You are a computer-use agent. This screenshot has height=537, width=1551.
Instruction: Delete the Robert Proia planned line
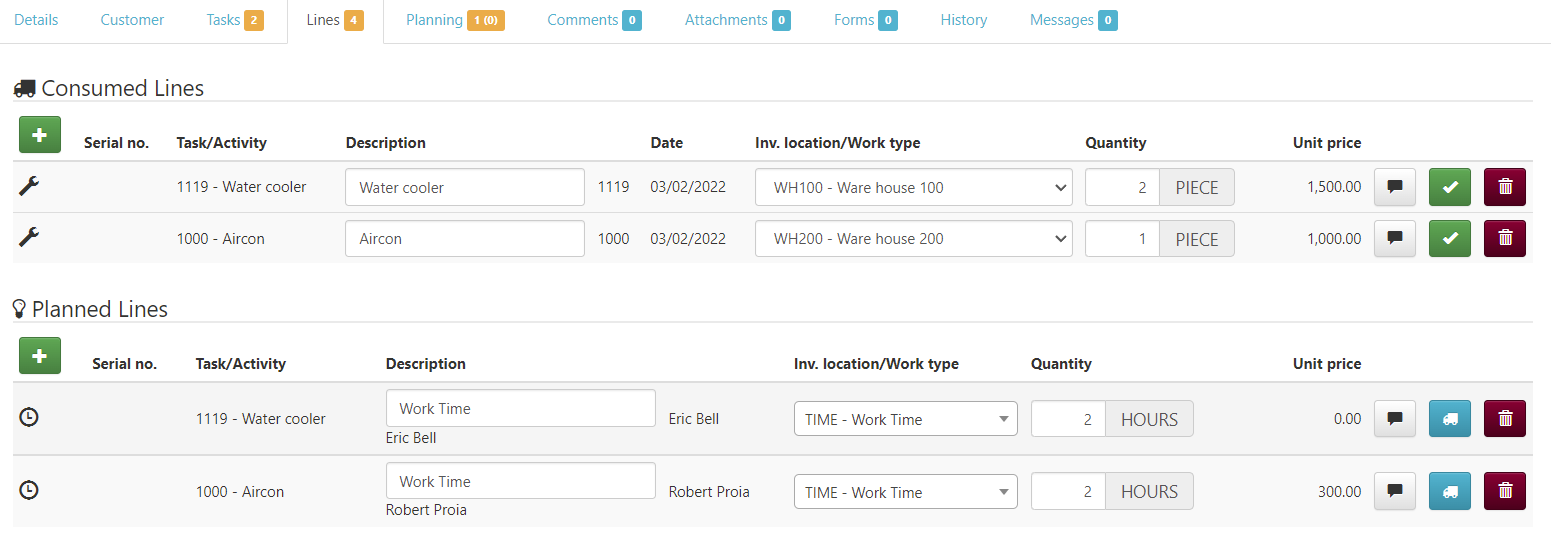pyautogui.click(x=1504, y=491)
